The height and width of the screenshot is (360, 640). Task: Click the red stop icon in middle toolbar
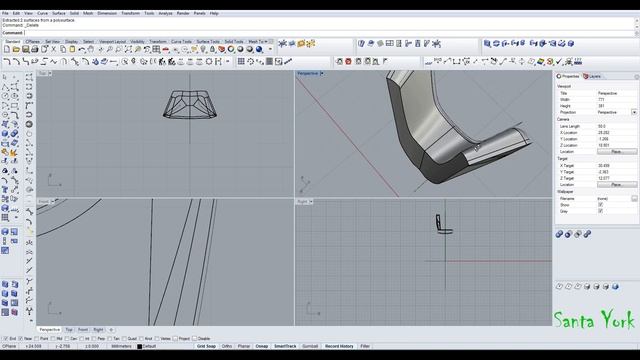[348, 62]
